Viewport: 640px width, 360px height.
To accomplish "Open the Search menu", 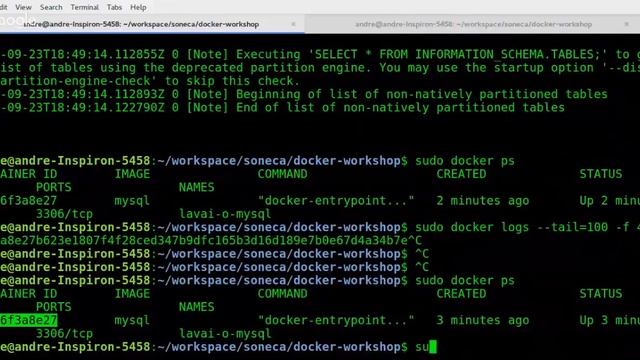I will [x=51, y=7].
